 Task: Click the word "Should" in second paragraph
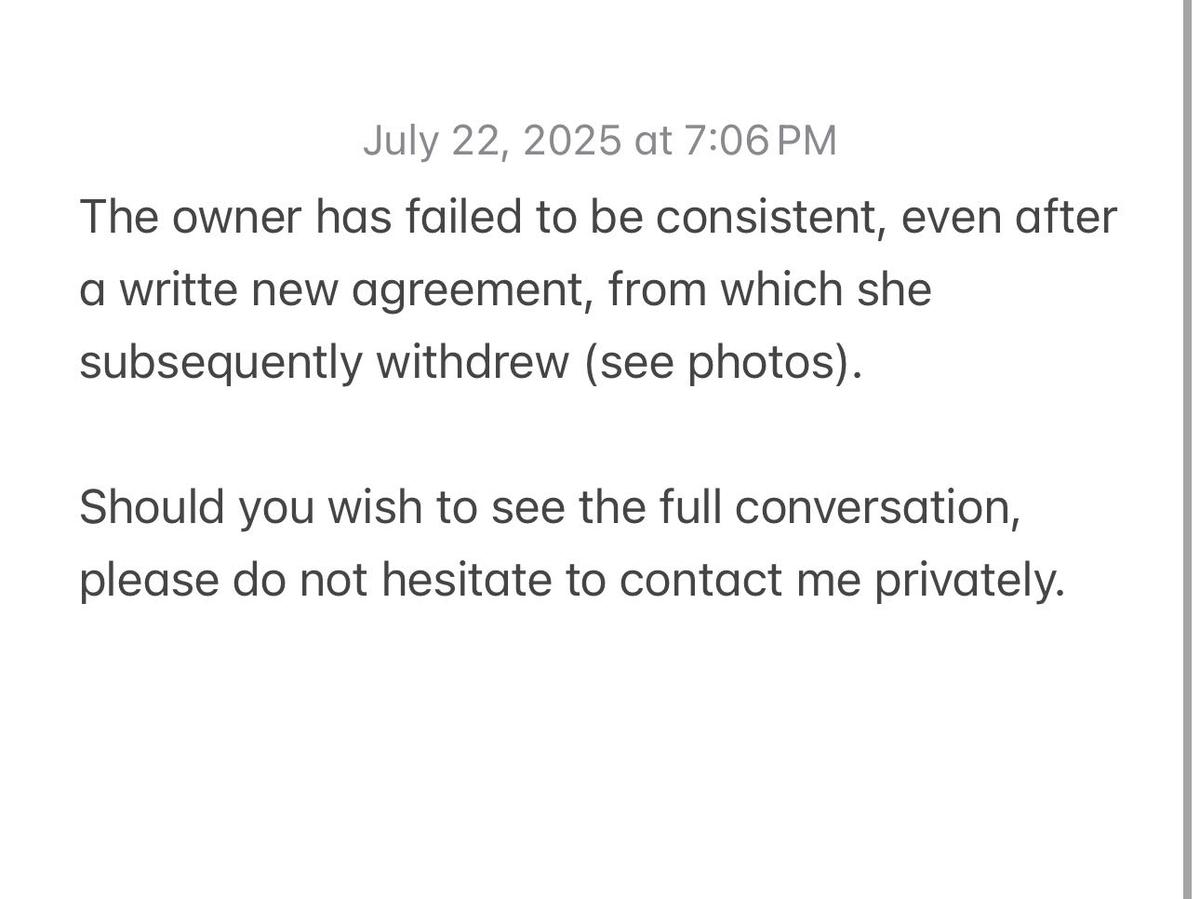tap(152, 507)
